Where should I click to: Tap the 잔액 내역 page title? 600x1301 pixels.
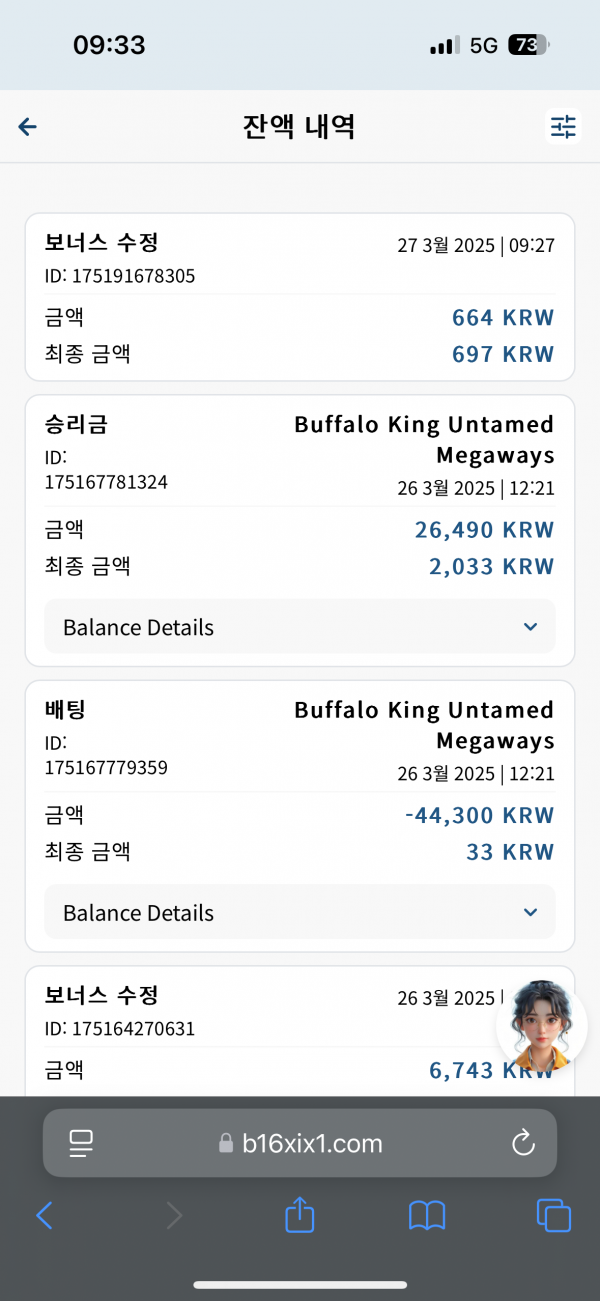pos(299,127)
